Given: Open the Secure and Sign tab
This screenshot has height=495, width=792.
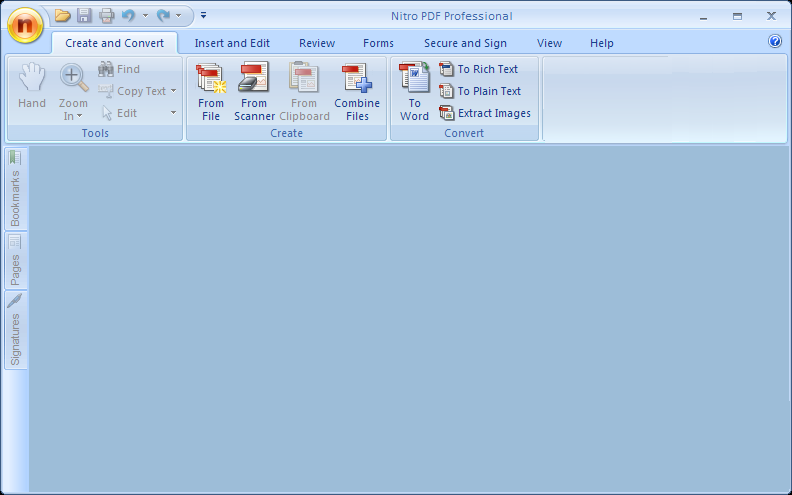Looking at the screenshot, I should click(x=465, y=43).
